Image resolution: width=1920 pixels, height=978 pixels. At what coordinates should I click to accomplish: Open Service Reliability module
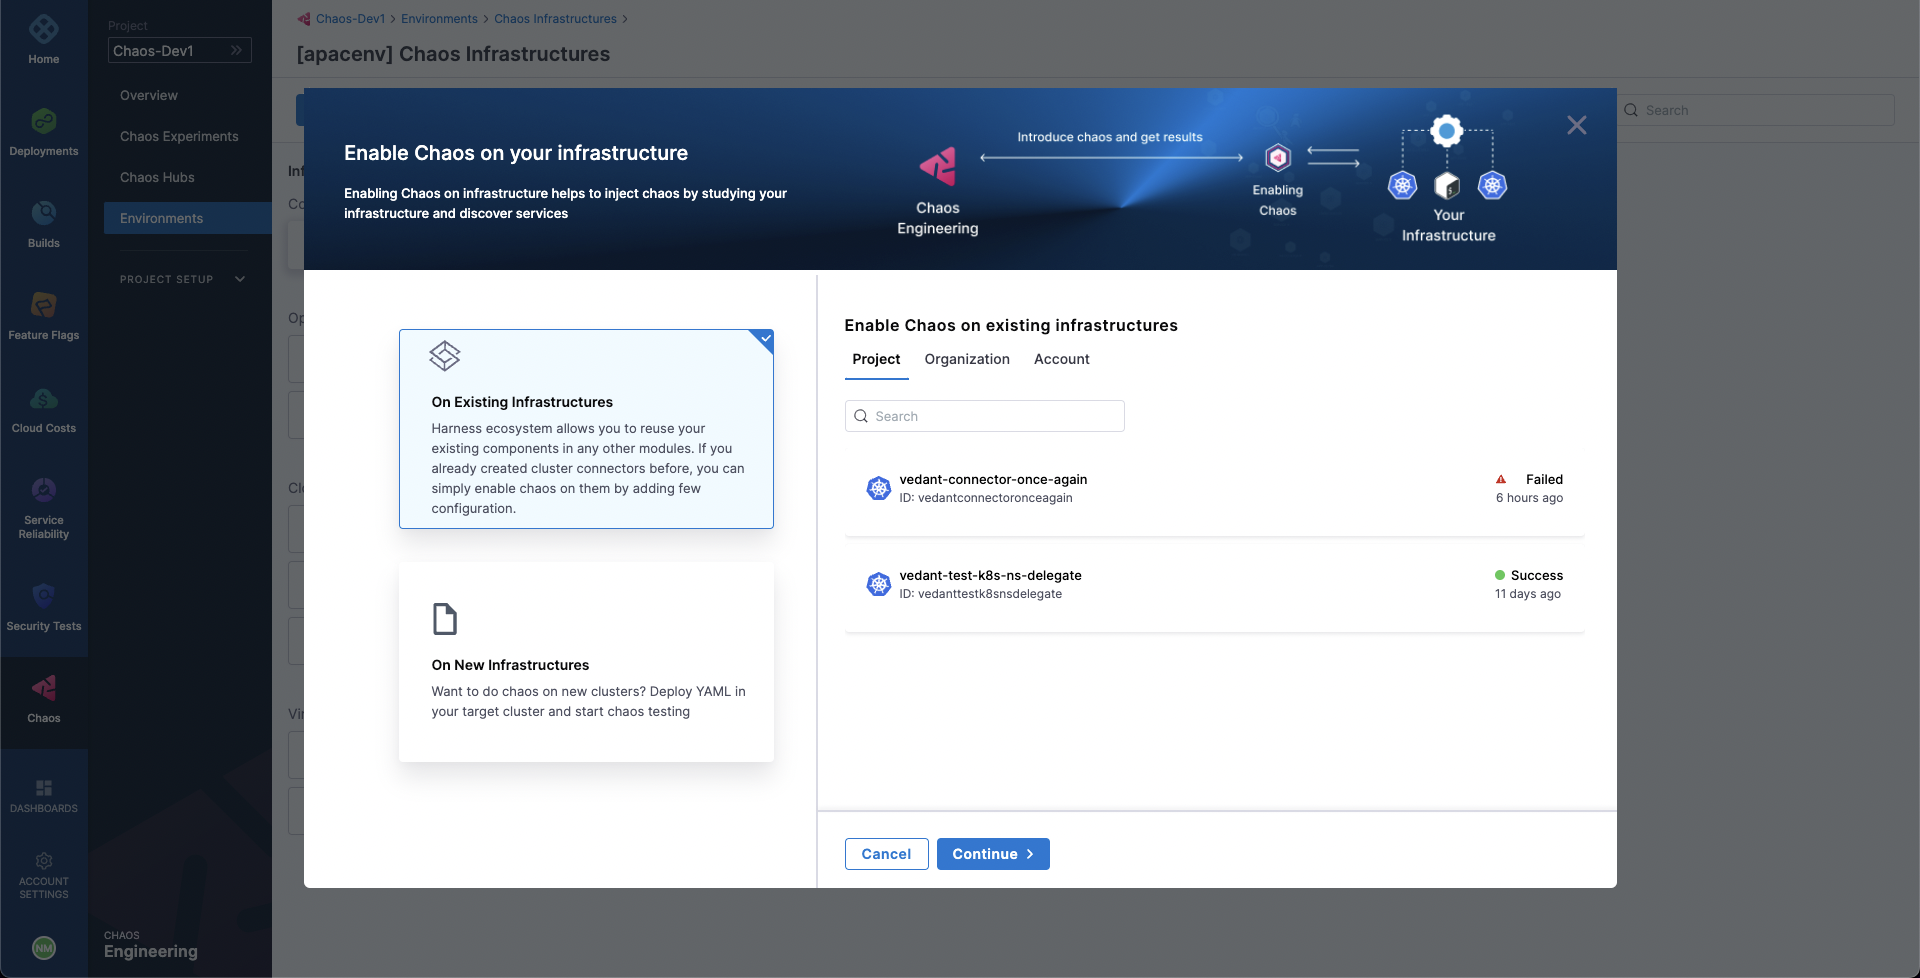coord(43,492)
